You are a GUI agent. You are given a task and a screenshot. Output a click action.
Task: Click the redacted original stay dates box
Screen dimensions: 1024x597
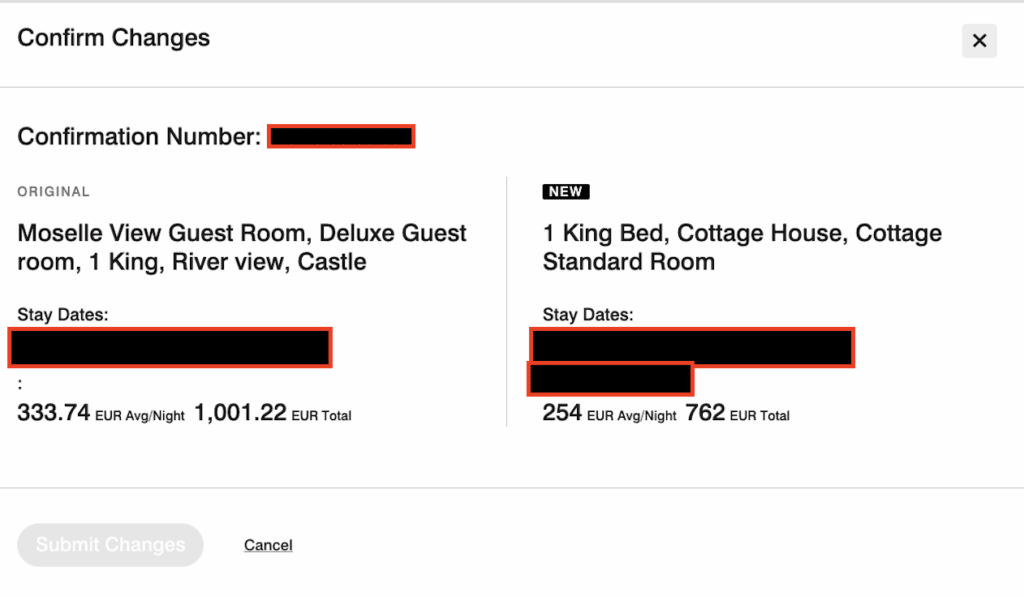point(169,347)
